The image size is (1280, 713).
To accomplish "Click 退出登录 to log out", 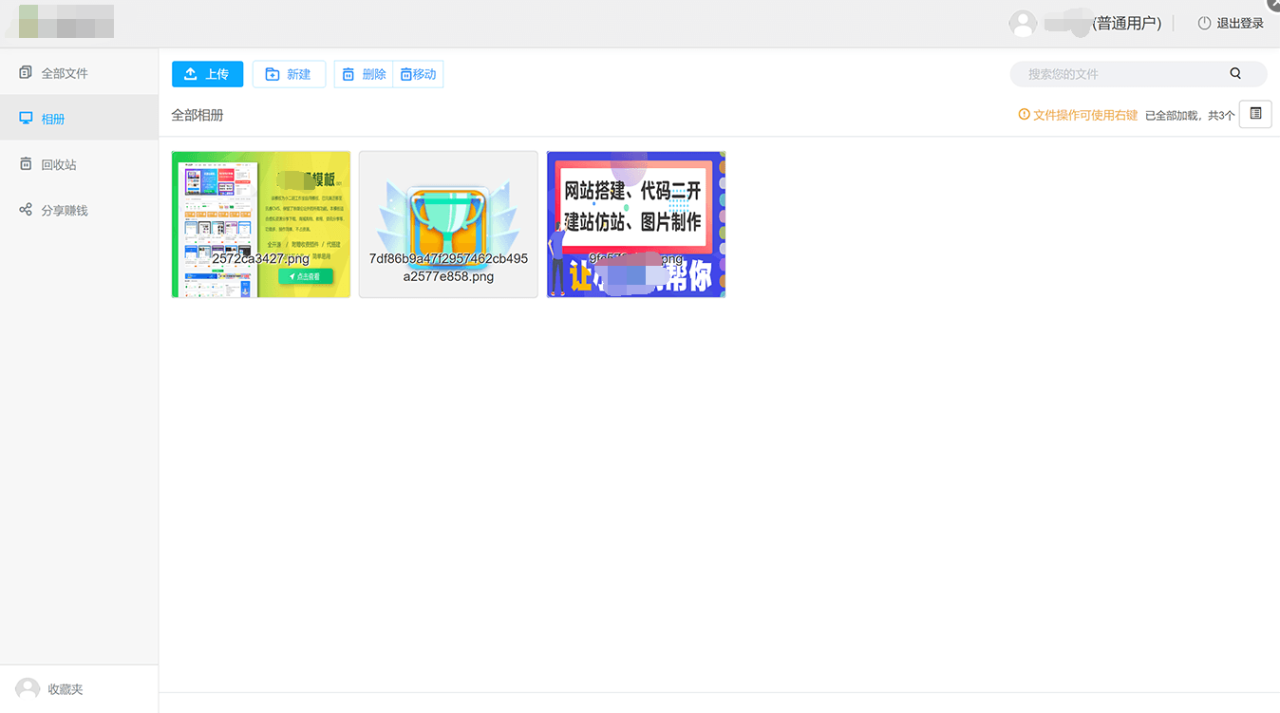I will 1231,23.
